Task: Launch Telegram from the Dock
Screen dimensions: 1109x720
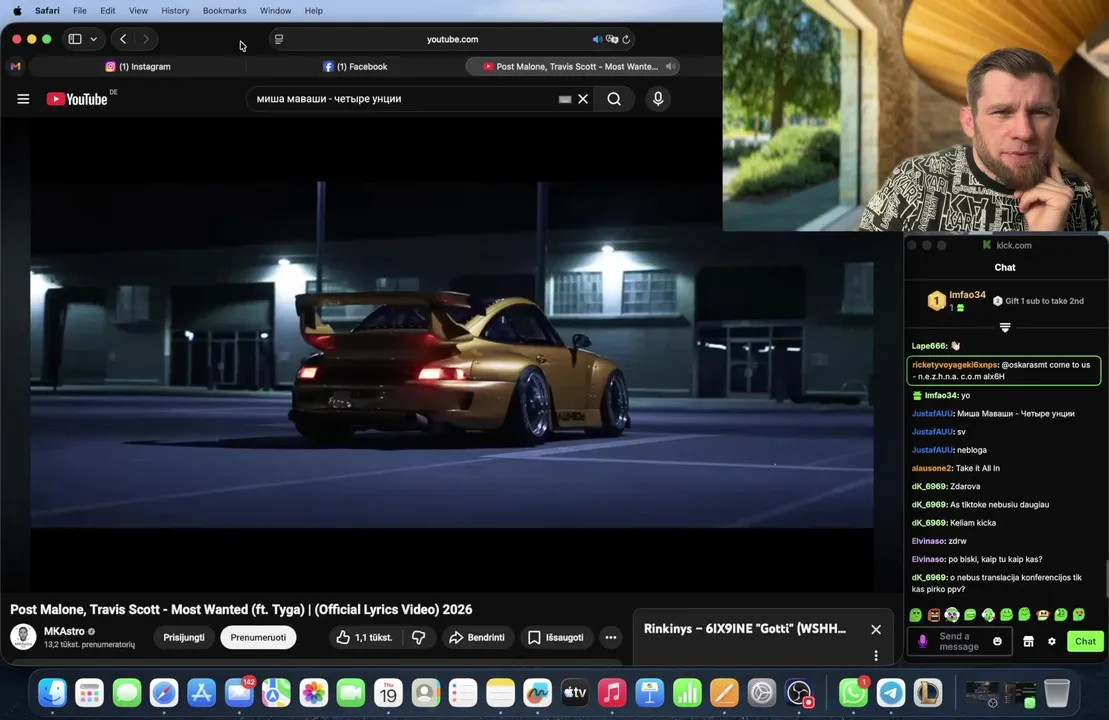Action: pos(890,693)
